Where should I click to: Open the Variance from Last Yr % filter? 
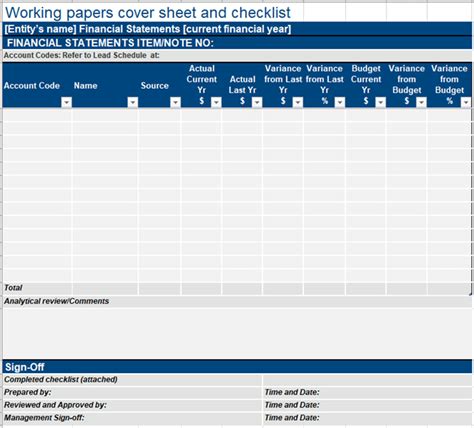(x=340, y=102)
